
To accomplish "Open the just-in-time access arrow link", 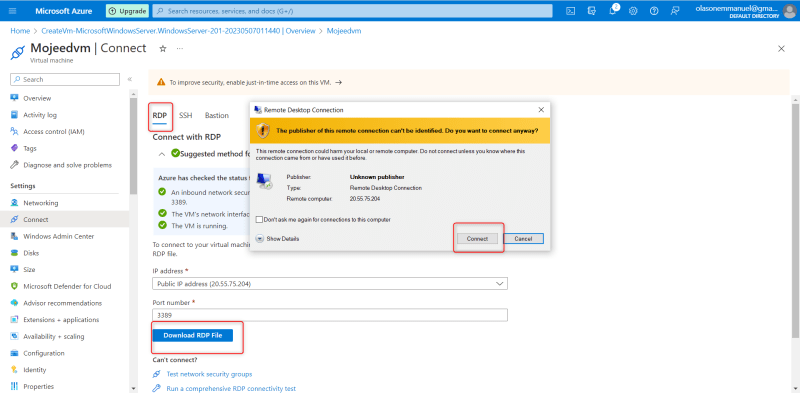I will click(x=338, y=82).
